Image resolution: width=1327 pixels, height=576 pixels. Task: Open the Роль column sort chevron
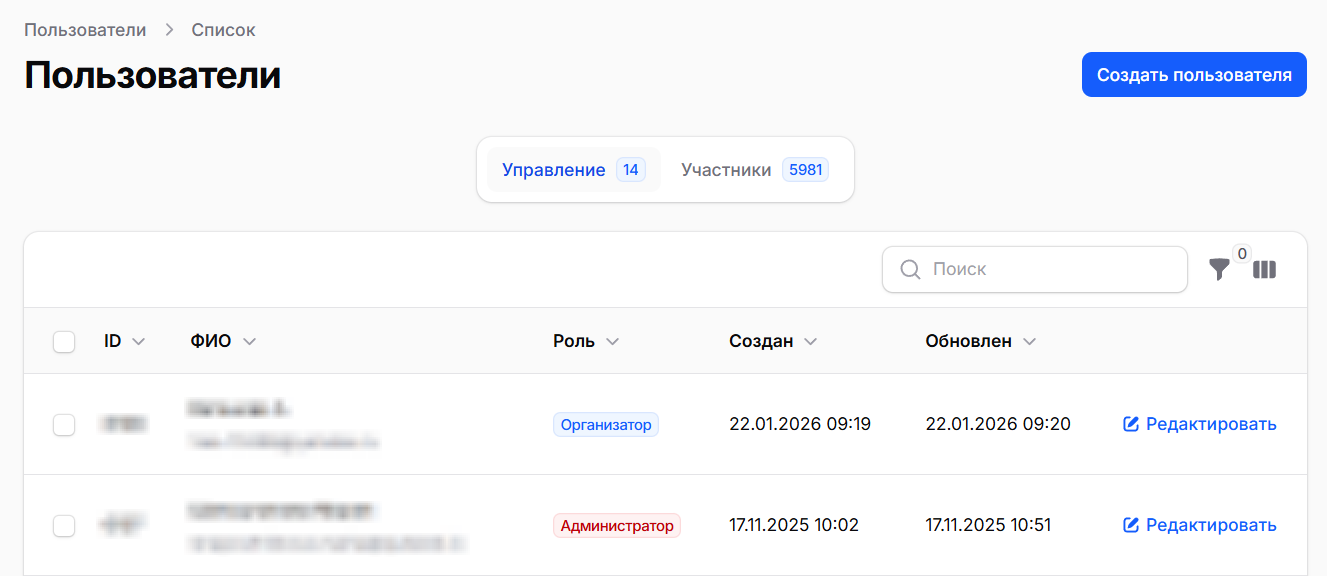point(612,342)
